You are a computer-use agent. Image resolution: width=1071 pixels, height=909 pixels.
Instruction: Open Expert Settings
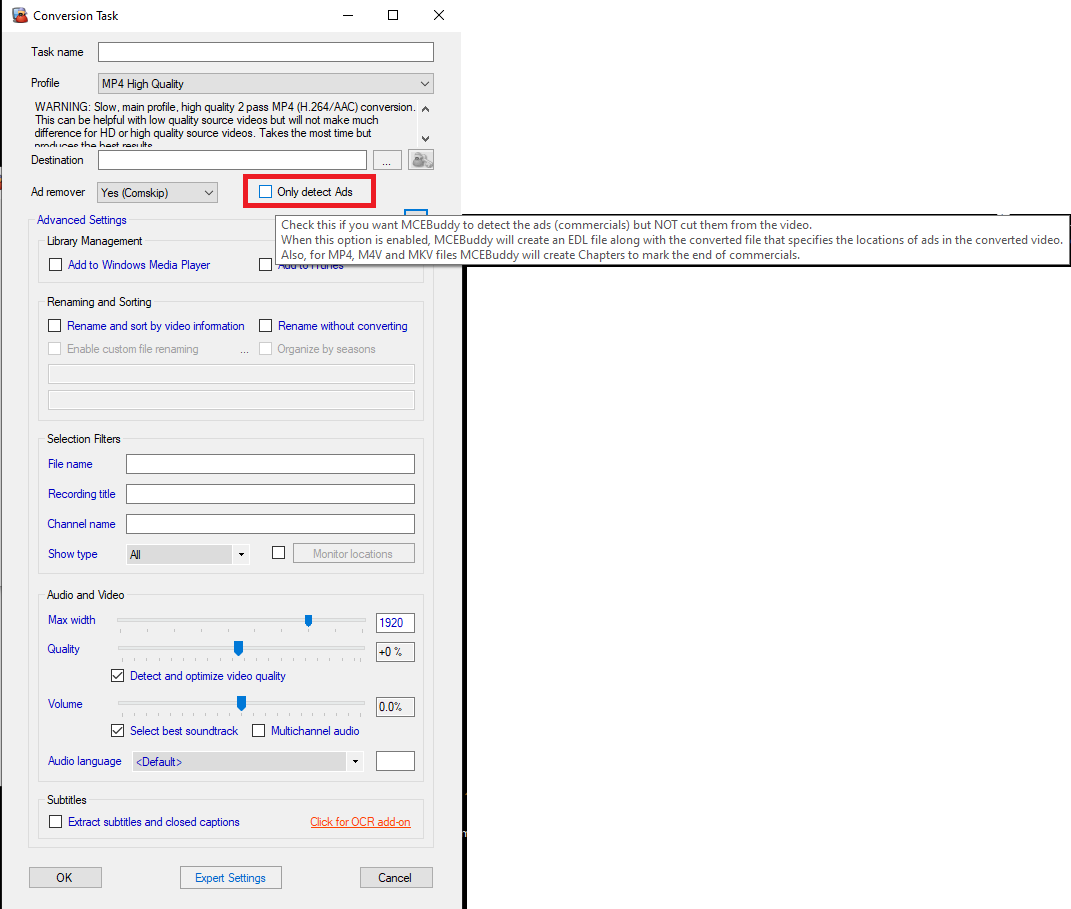tap(230, 878)
